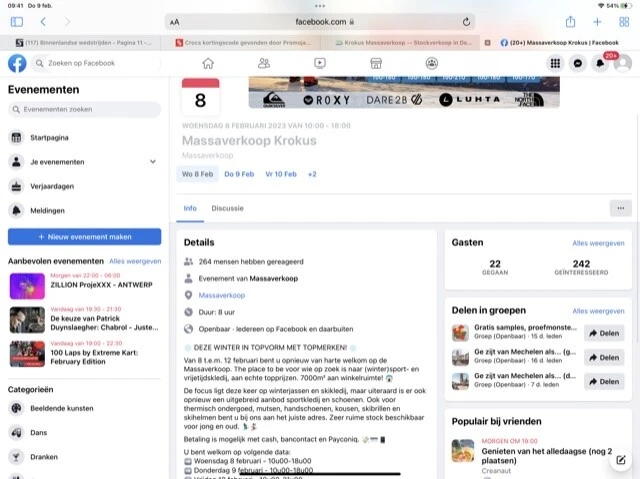Viewport: 640px width, 479px height.
Task: Switch to the Crocs kortingscode tab
Action: (243, 42)
